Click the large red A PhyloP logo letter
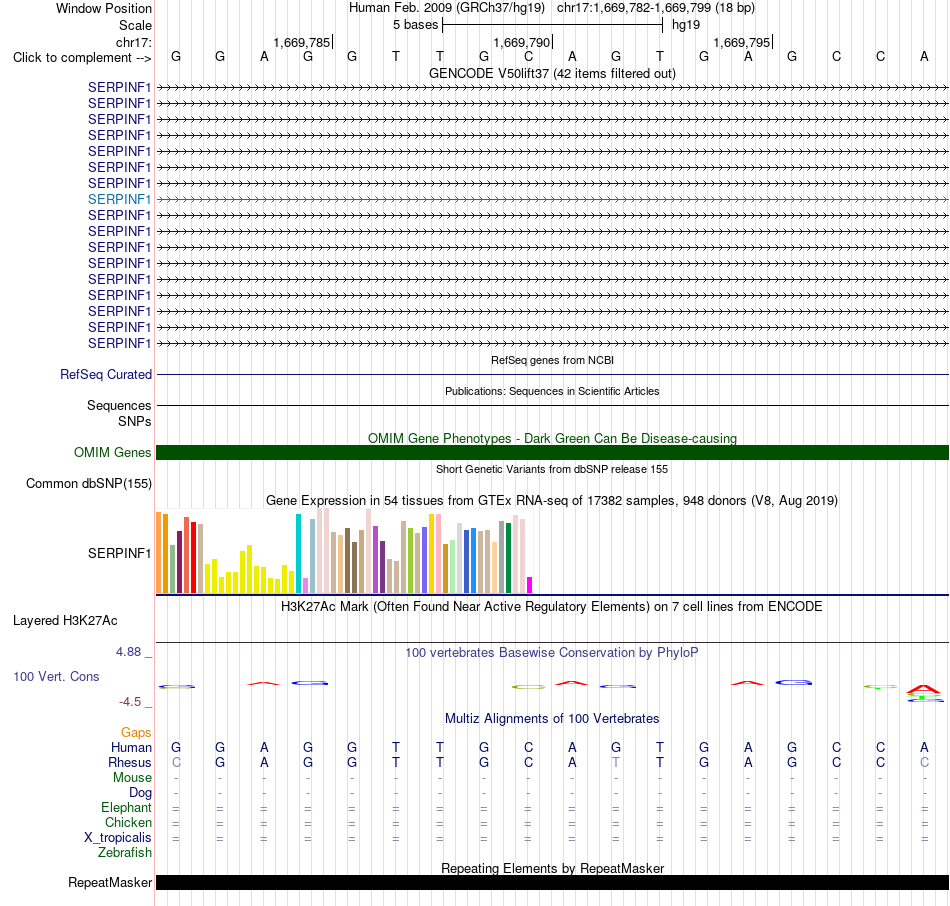The image size is (950, 906). click(x=923, y=689)
